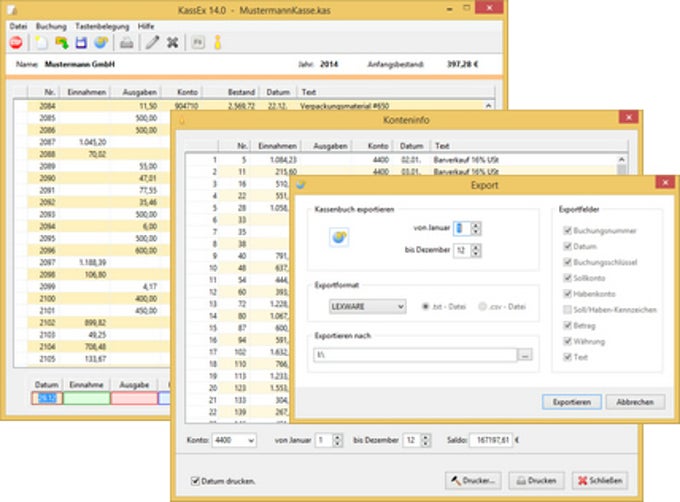Click the gray Fn key toolbar icon
The image size is (680, 502).
pyautogui.click(x=198, y=42)
